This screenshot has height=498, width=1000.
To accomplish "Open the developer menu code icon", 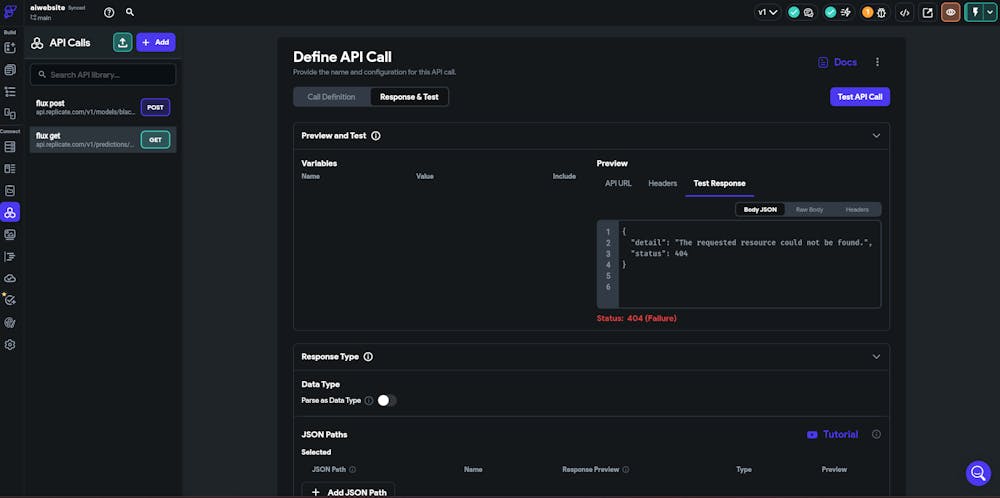I will pyautogui.click(x=904, y=12).
